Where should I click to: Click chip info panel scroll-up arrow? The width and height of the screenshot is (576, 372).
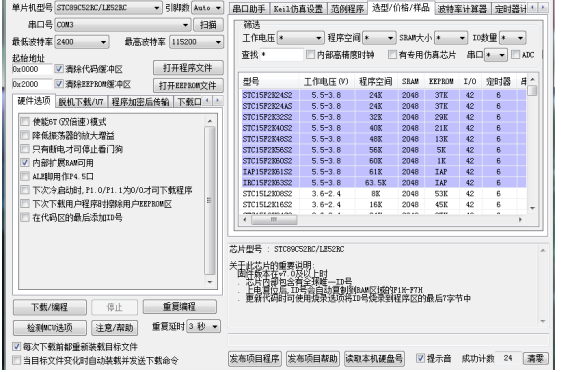pyautogui.click(x=543, y=250)
